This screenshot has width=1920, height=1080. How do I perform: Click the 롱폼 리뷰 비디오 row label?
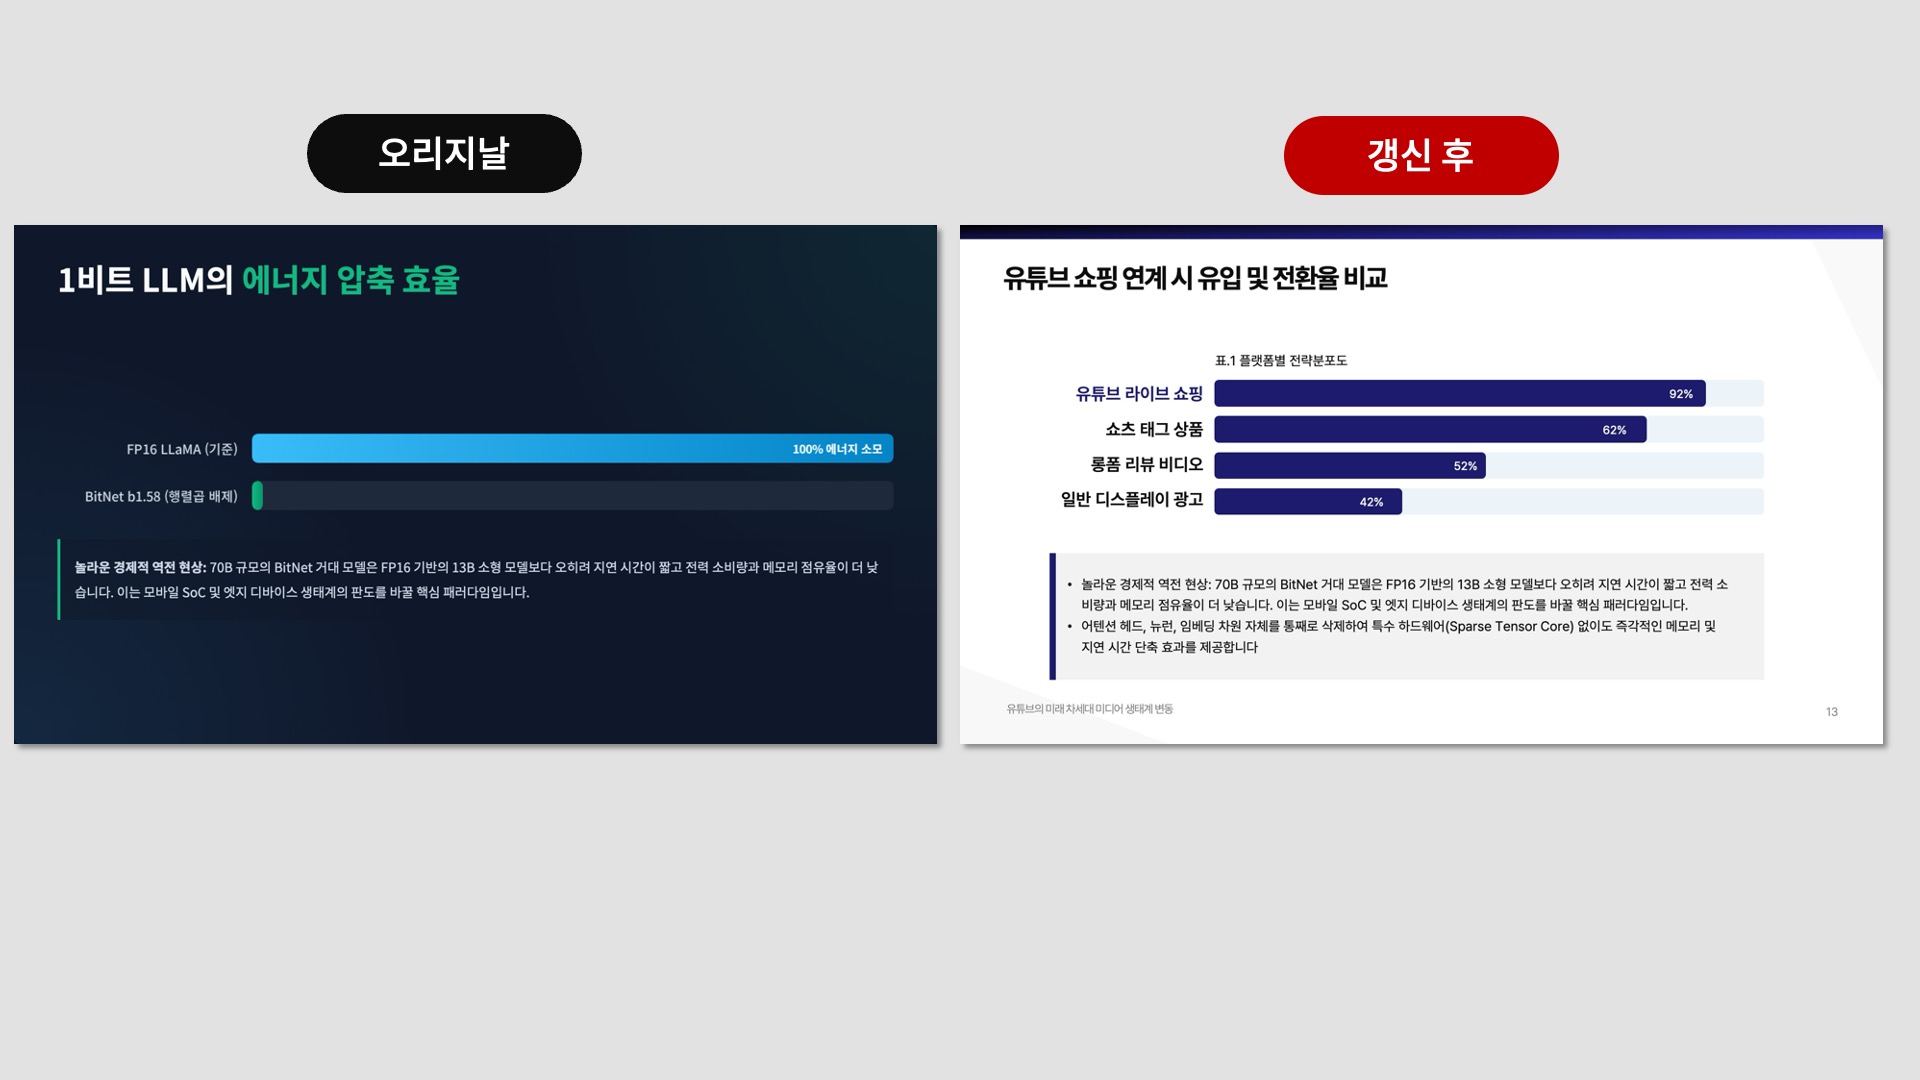[1147, 464]
